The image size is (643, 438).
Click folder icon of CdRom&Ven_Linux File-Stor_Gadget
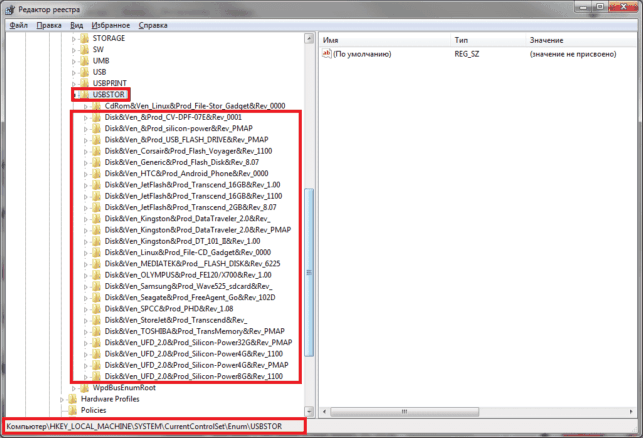point(96,106)
